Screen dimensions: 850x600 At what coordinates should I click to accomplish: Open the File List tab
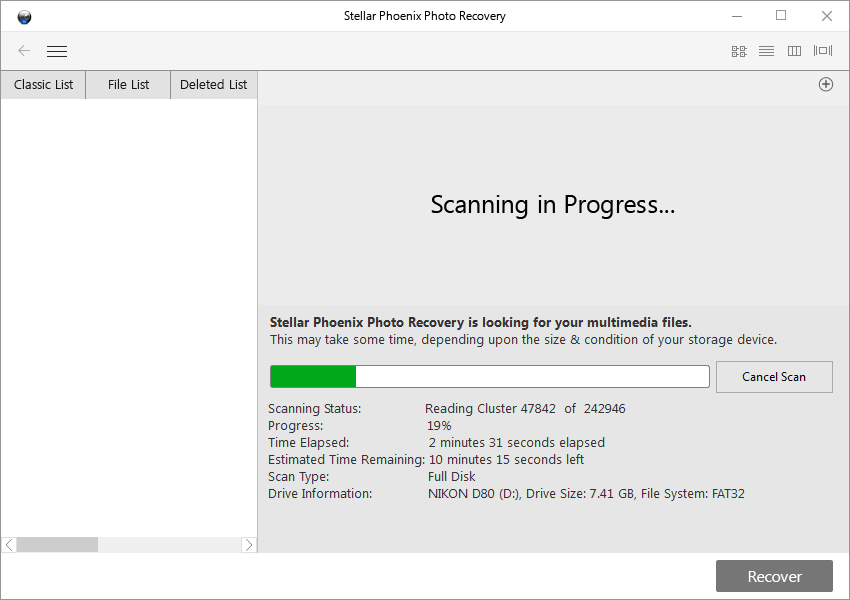point(128,85)
